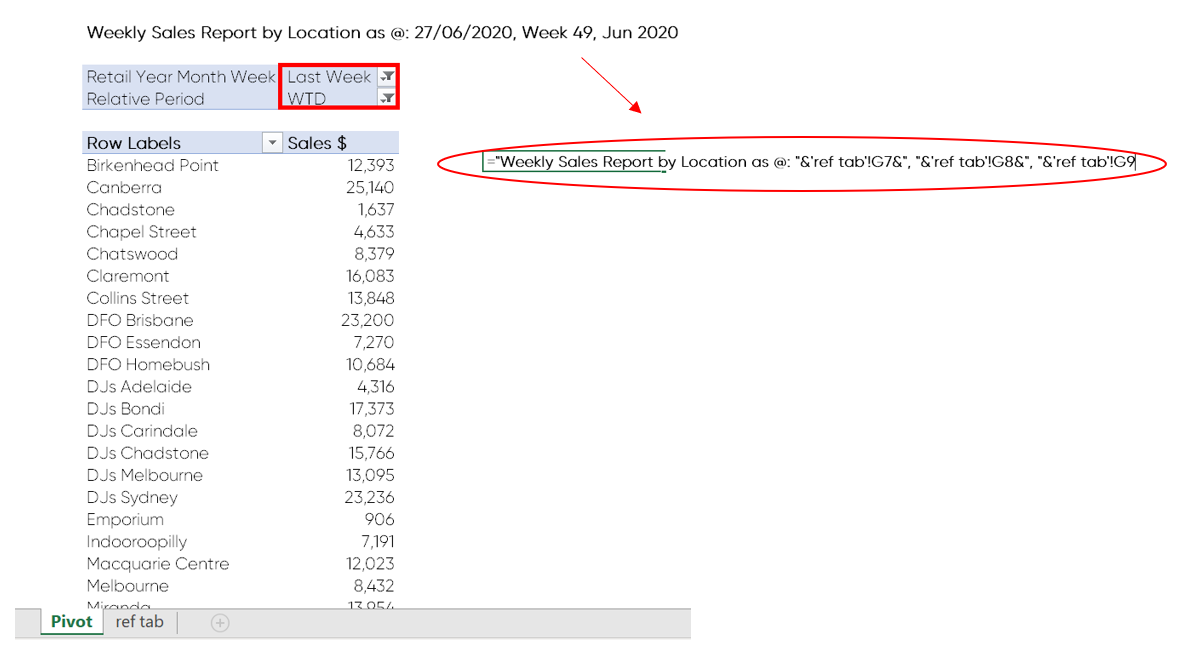Open the WTD filter icon
Screen dimensions: 1178x645
pos(387,98)
